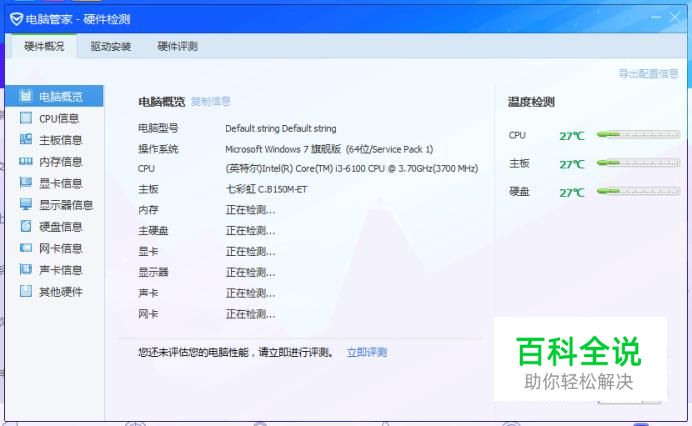Select 显卡信息 label in sidebar
This screenshot has height=426, width=692.
point(61,183)
